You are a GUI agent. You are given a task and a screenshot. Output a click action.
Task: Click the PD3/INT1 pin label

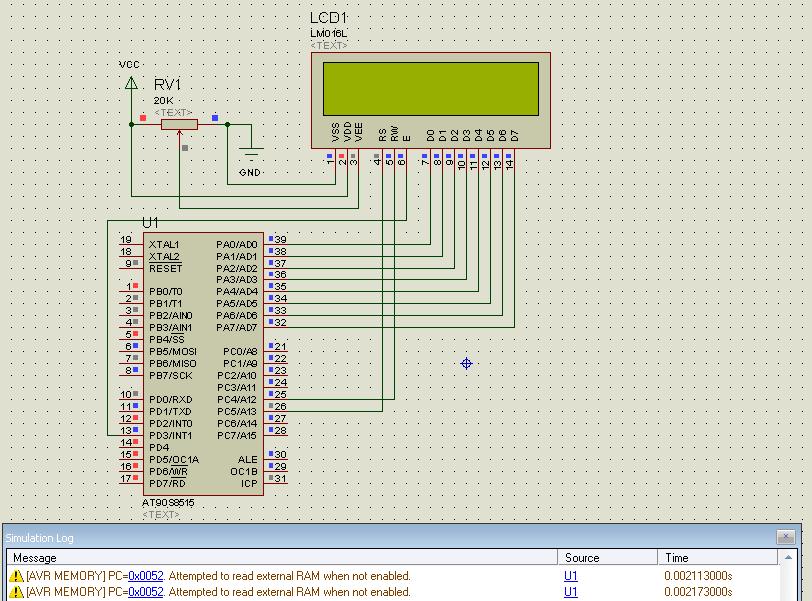click(170, 435)
